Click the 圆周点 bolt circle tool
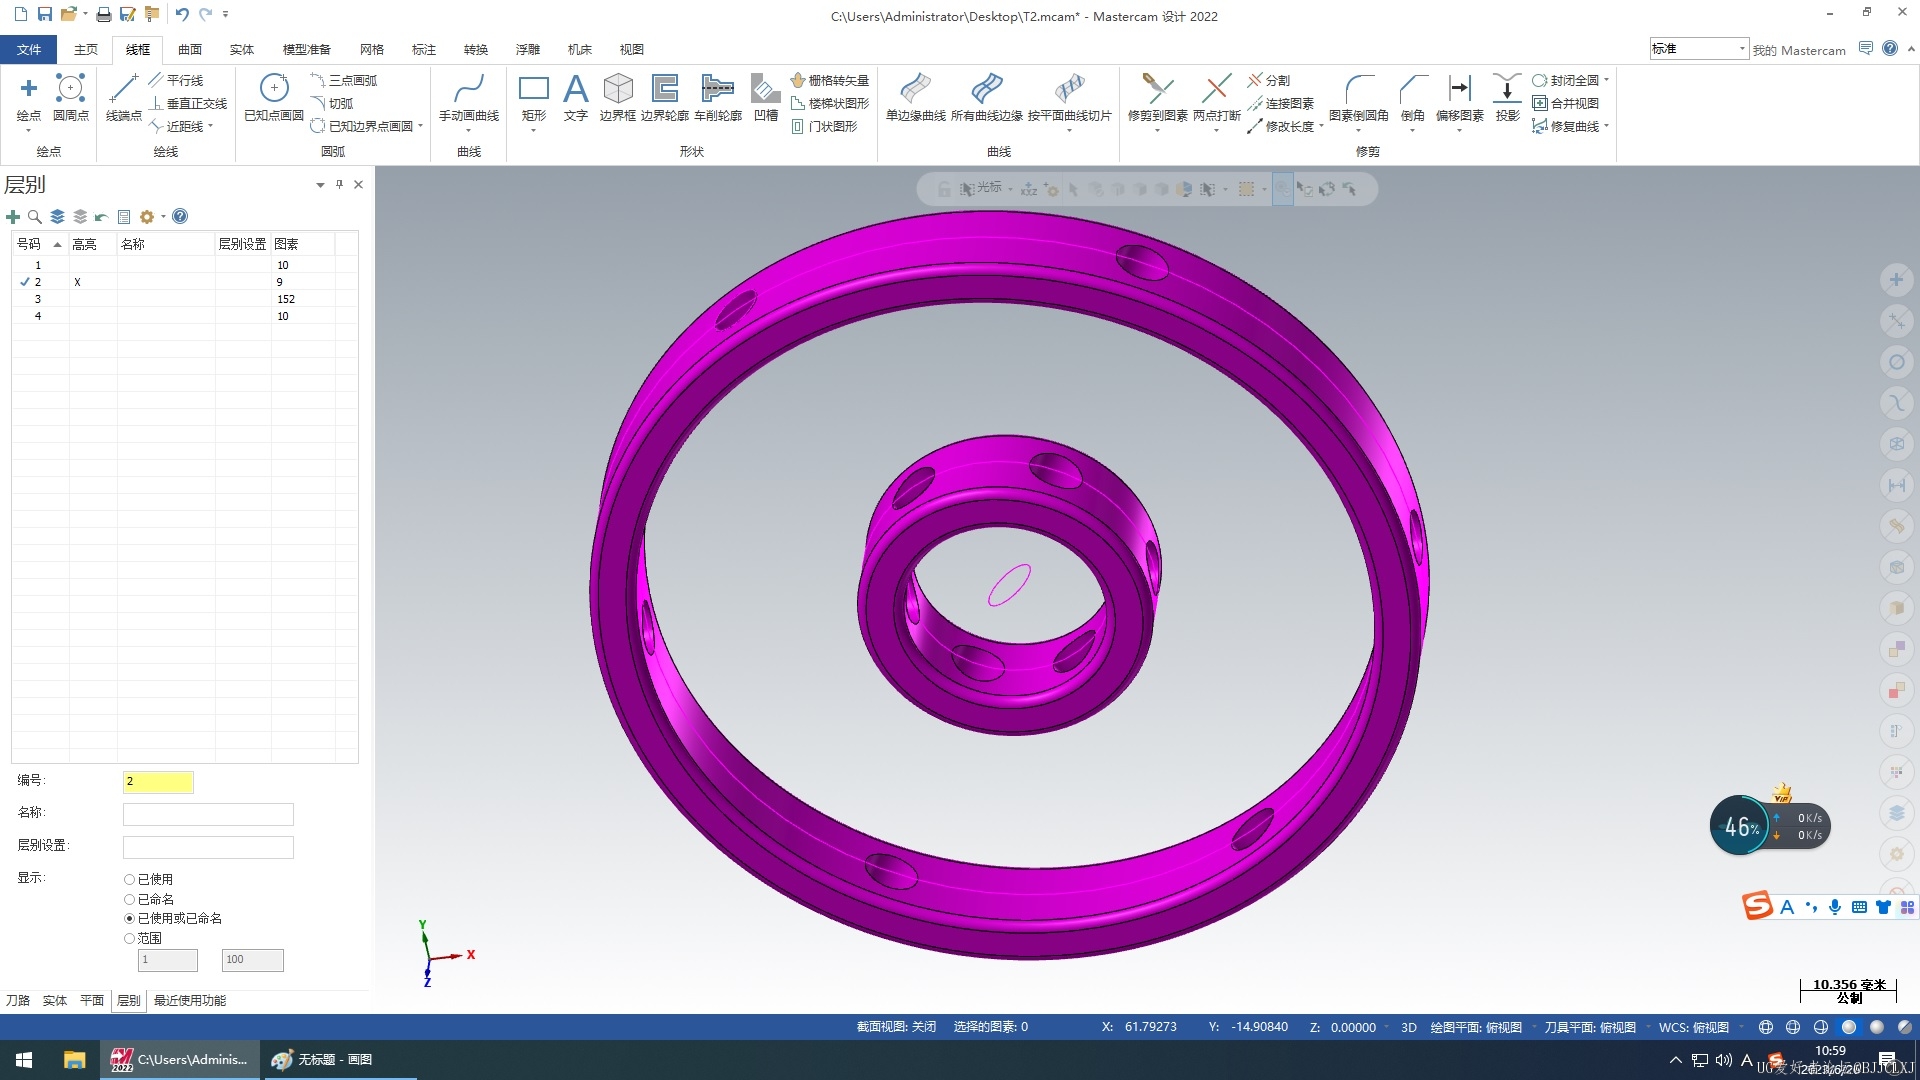The height and width of the screenshot is (1080, 1920). pos(70,97)
